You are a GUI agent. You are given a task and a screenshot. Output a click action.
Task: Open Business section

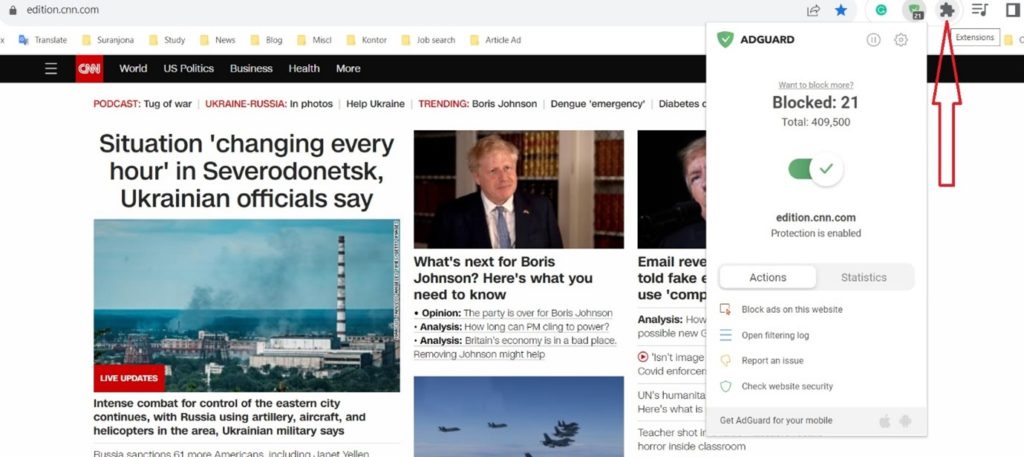tap(251, 69)
